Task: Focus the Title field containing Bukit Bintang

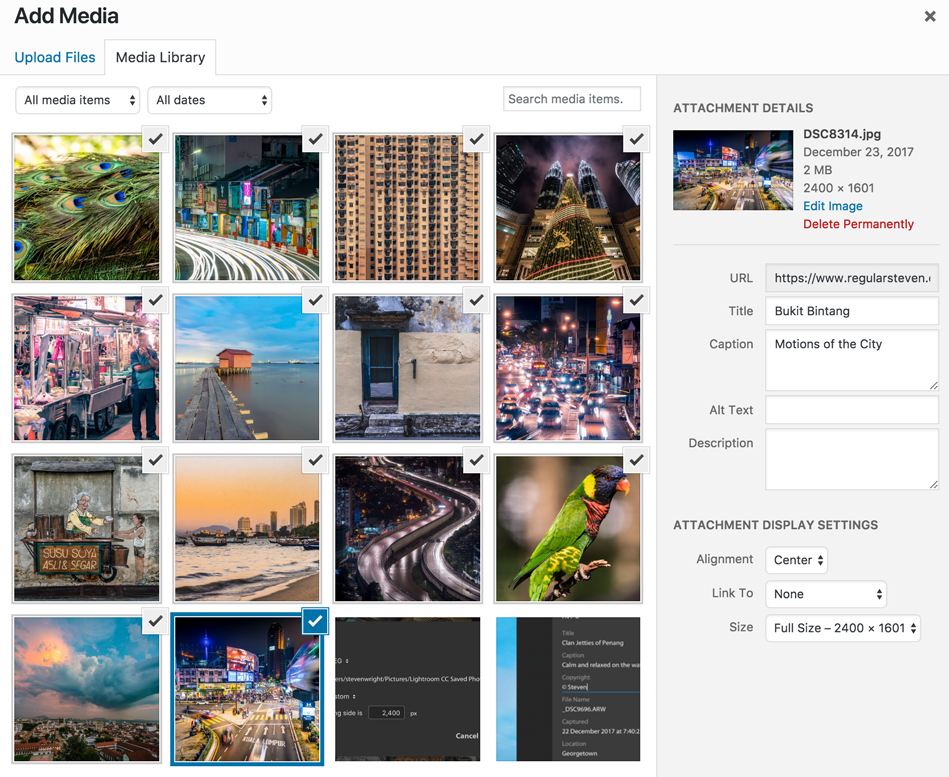Action: point(851,311)
